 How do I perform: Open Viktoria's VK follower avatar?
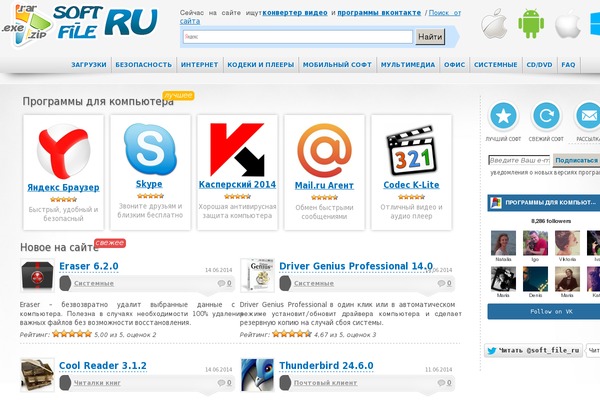(567, 243)
